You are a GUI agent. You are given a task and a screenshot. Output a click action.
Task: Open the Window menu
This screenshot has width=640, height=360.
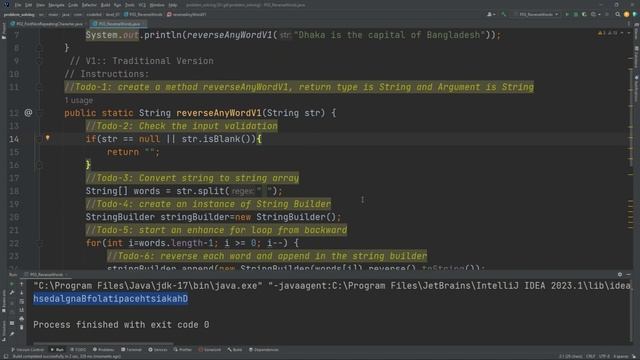click(x=157, y=5)
